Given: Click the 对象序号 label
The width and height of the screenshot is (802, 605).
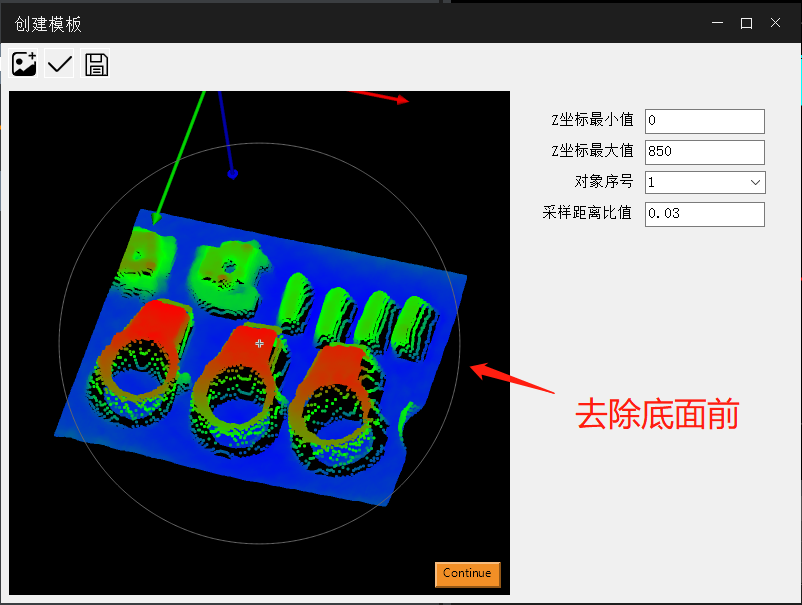Looking at the screenshot, I should click(x=604, y=181).
